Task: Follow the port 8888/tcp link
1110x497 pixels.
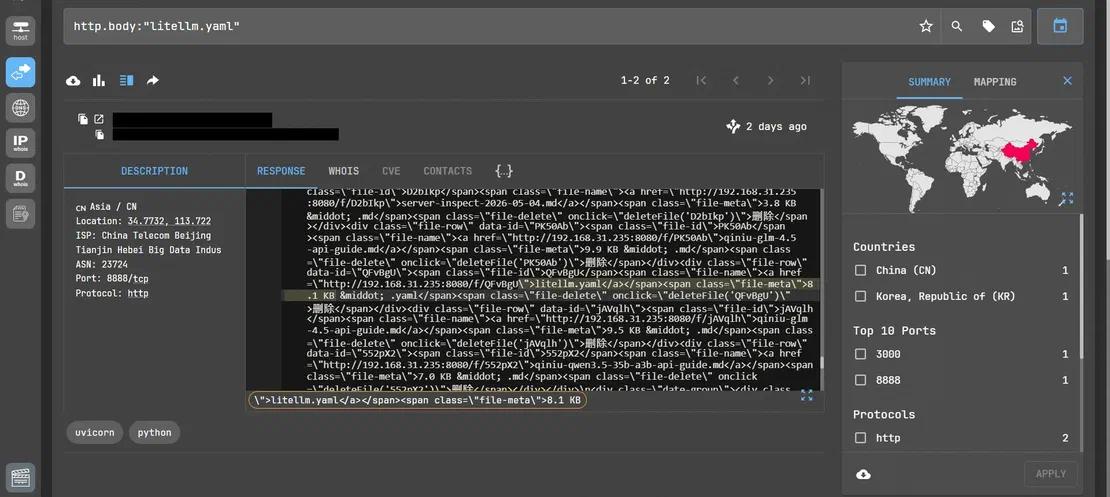Action: 126,278
